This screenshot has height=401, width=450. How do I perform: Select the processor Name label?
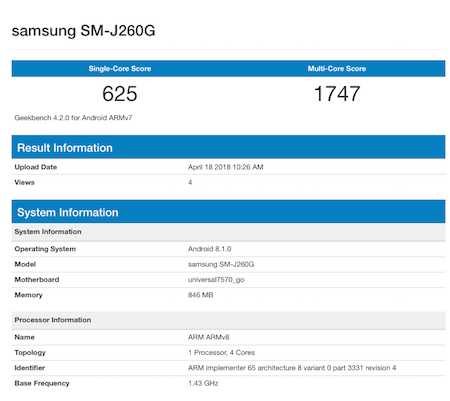(x=24, y=337)
